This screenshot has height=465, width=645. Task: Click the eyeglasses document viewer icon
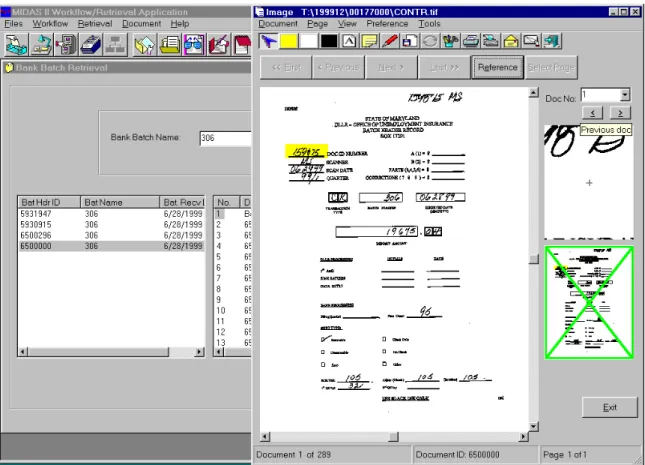pos(194,44)
